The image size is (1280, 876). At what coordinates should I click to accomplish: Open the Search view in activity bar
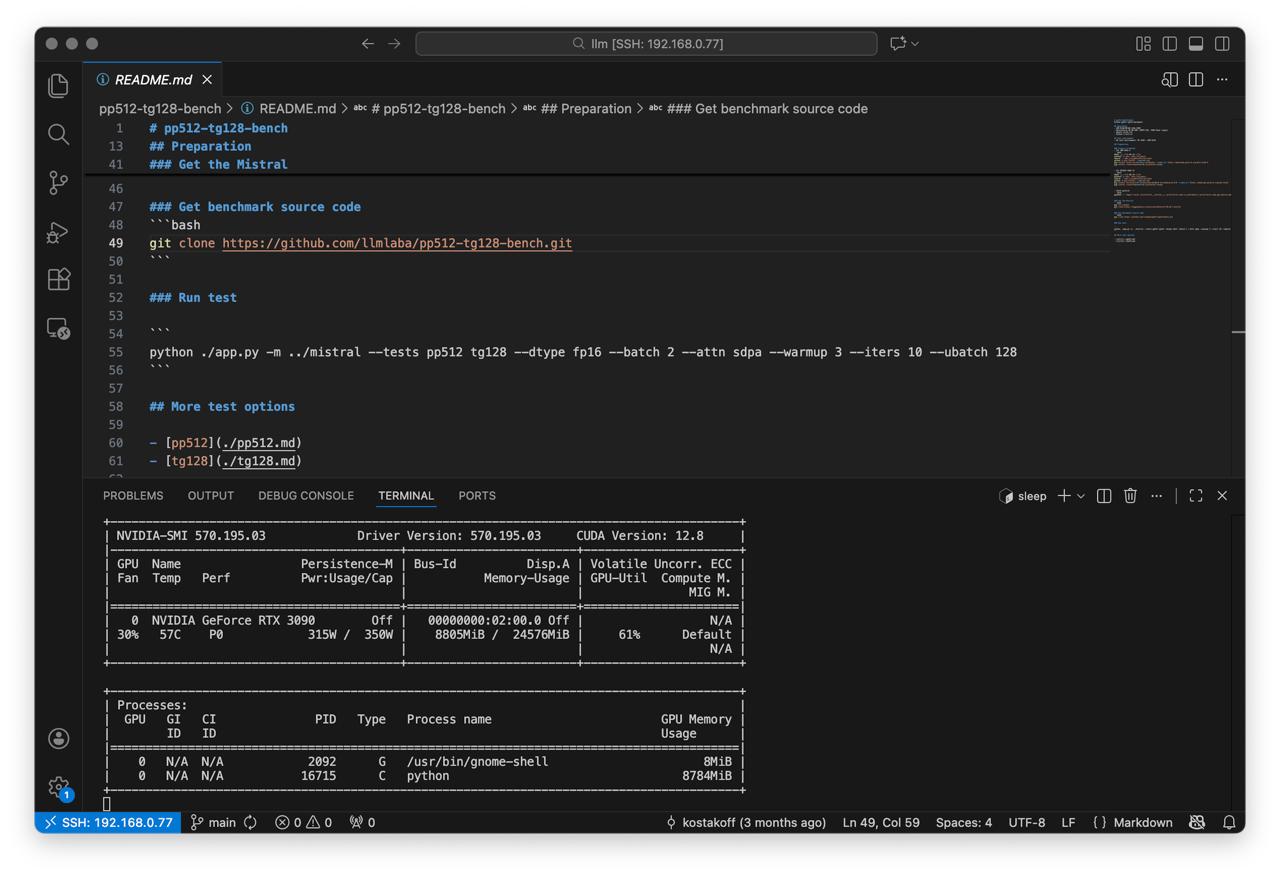58,134
